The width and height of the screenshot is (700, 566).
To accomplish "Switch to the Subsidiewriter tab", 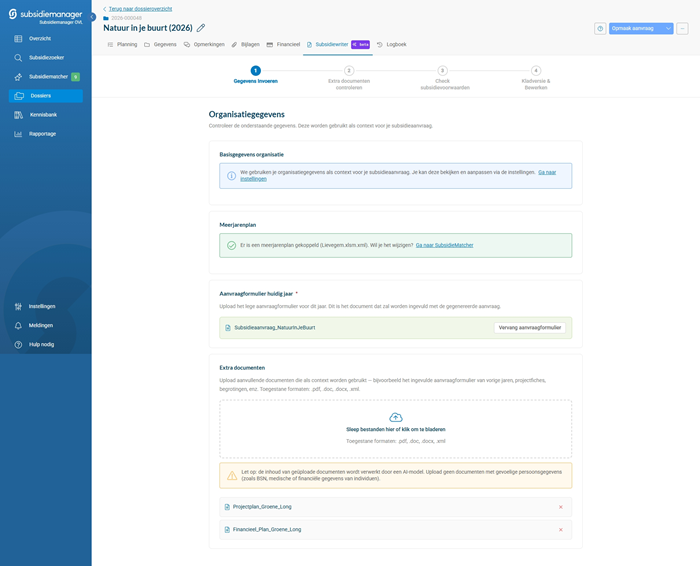I will 338,45.
